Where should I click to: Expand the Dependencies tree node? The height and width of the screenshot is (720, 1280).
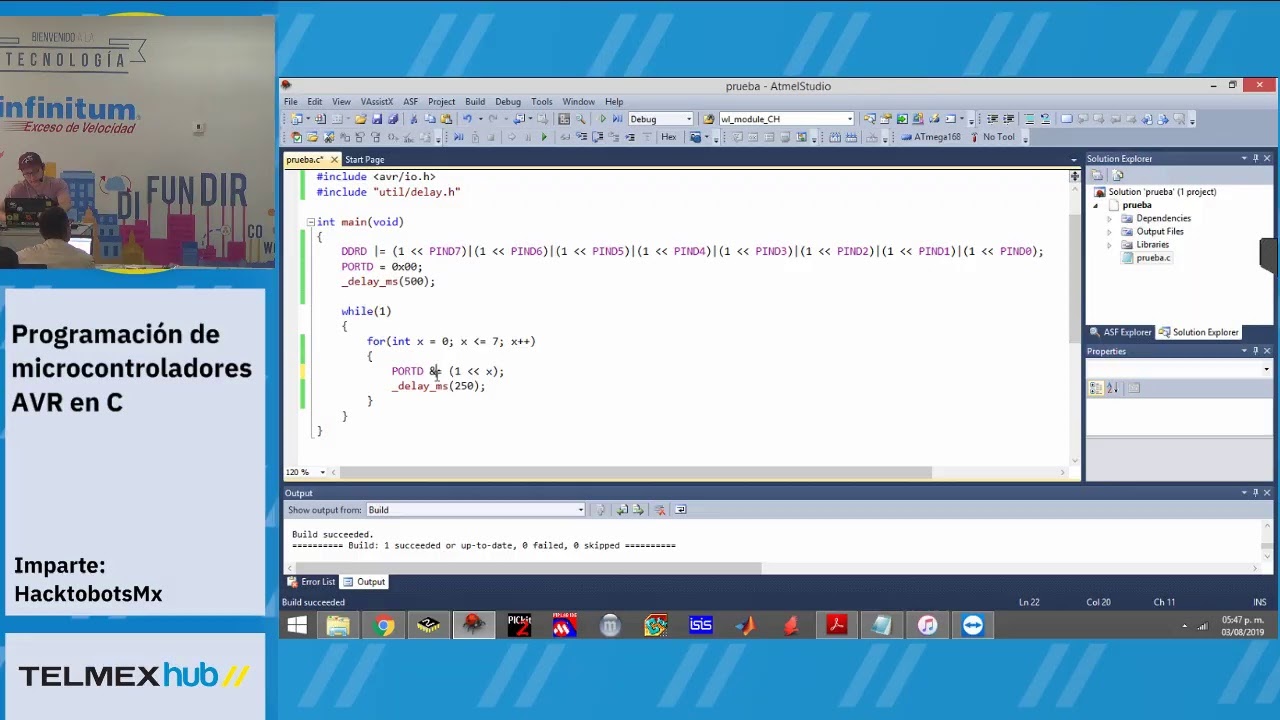click(1109, 218)
